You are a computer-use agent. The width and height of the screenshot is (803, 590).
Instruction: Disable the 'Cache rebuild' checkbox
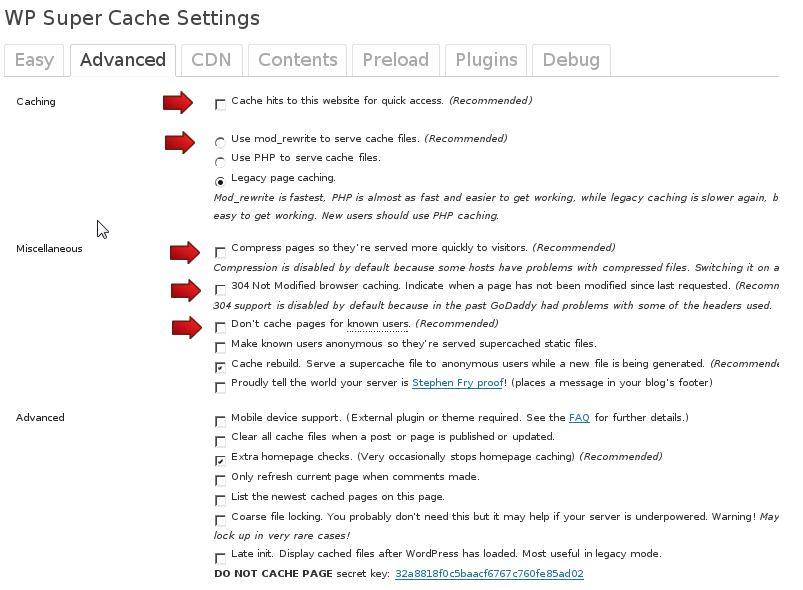(220, 367)
